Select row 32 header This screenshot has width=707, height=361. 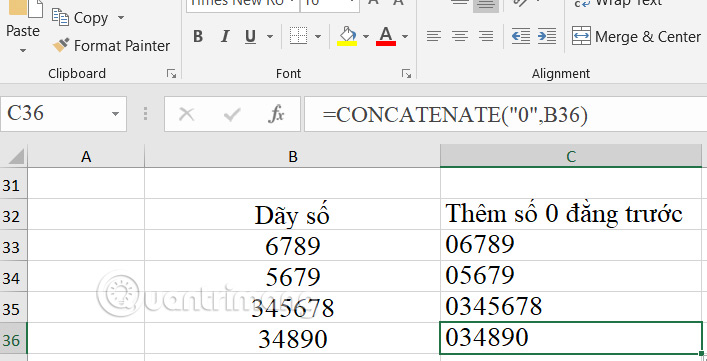coord(14,215)
